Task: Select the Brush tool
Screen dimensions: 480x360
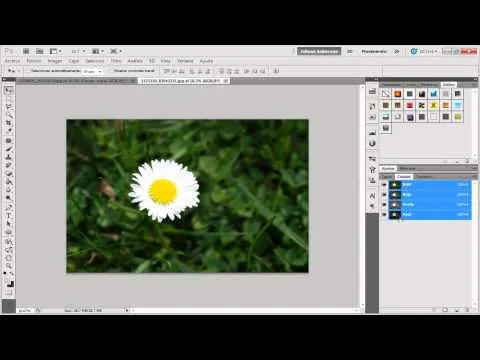Action: (x=9, y=149)
